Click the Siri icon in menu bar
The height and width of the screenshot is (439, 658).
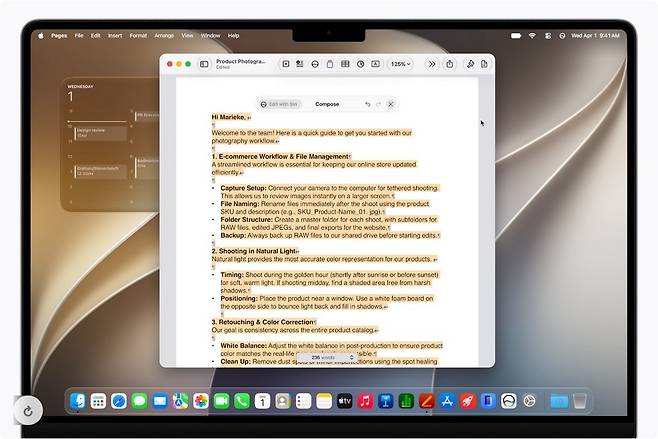562,36
